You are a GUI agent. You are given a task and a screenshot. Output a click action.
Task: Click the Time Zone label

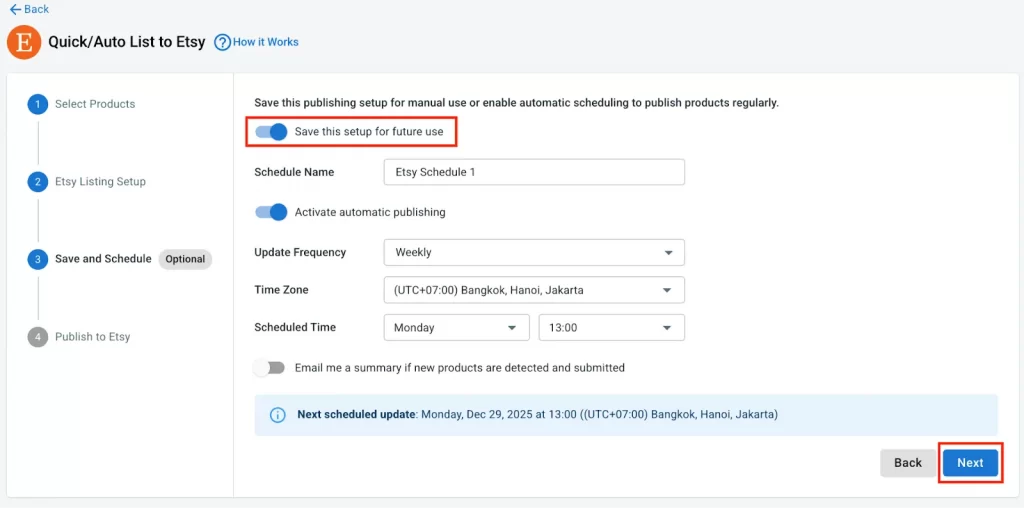tap(281, 290)
